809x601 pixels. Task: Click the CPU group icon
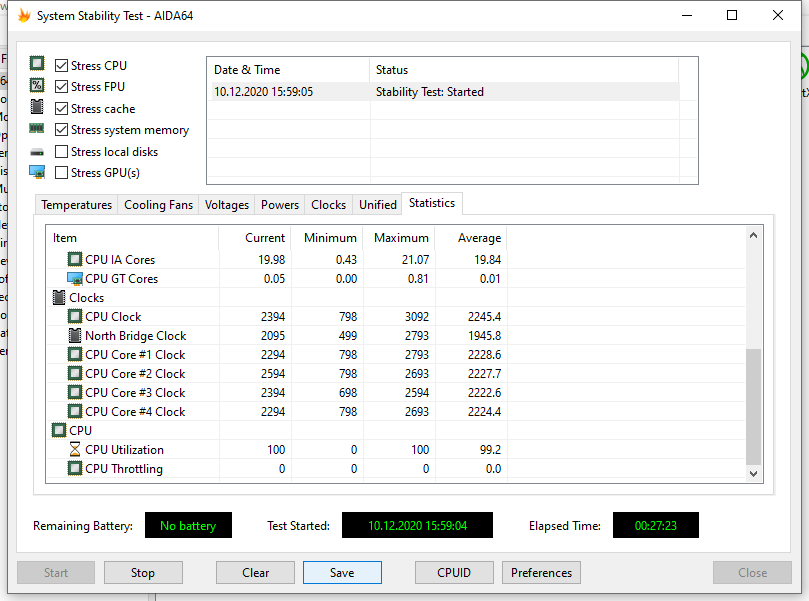[x=59, y=430]
